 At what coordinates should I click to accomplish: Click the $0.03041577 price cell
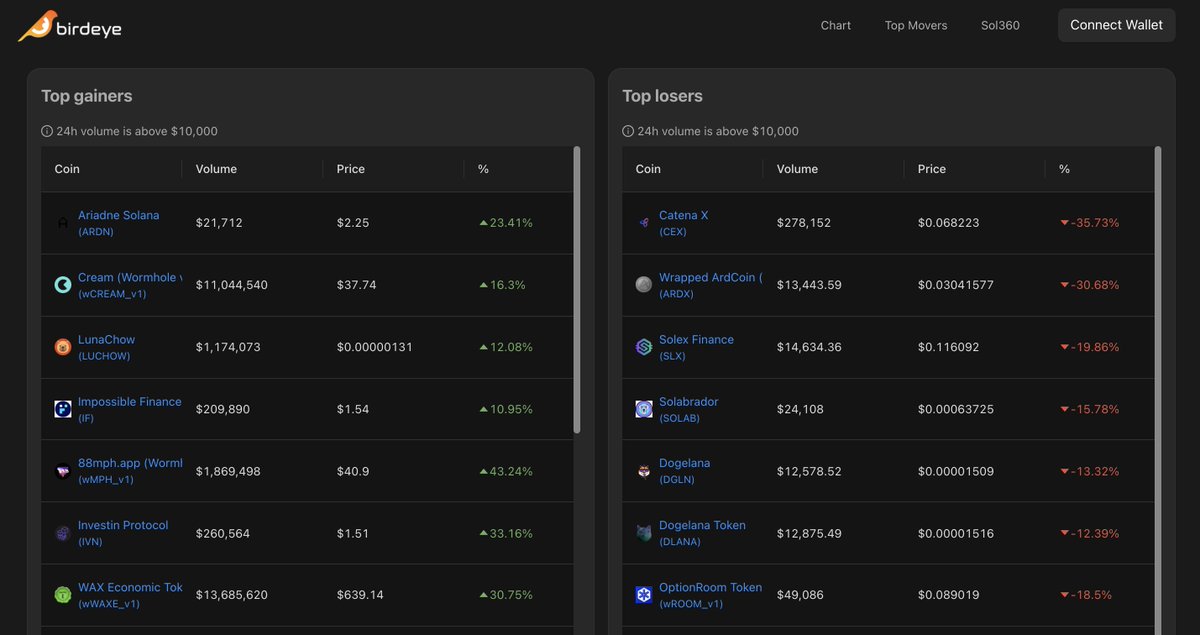click(x=956, y=285)
